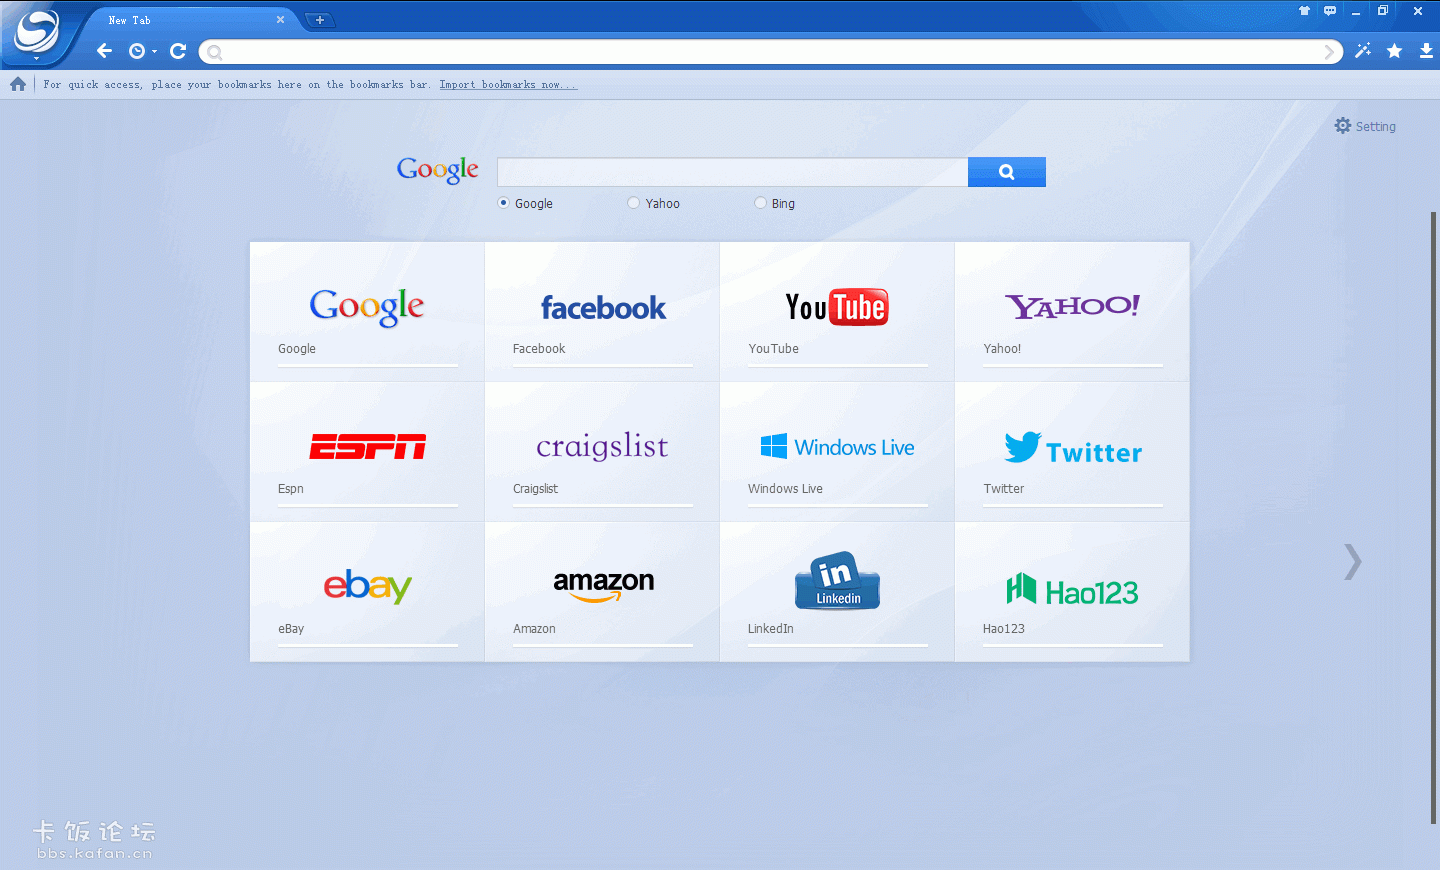Select the Google search engine radio button

point(504,203)
